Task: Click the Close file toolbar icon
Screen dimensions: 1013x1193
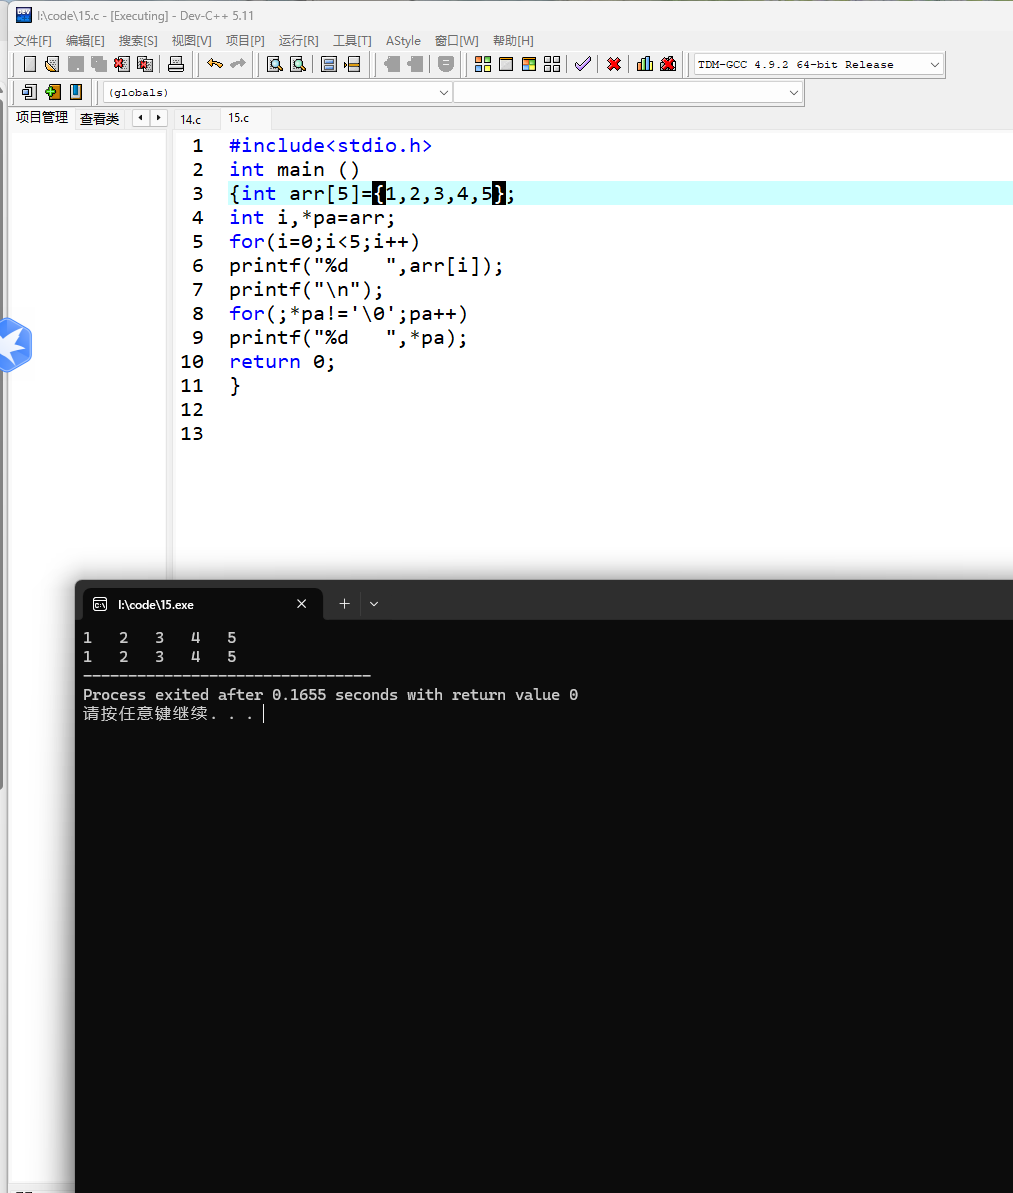Action: click(x=121, y=65)
